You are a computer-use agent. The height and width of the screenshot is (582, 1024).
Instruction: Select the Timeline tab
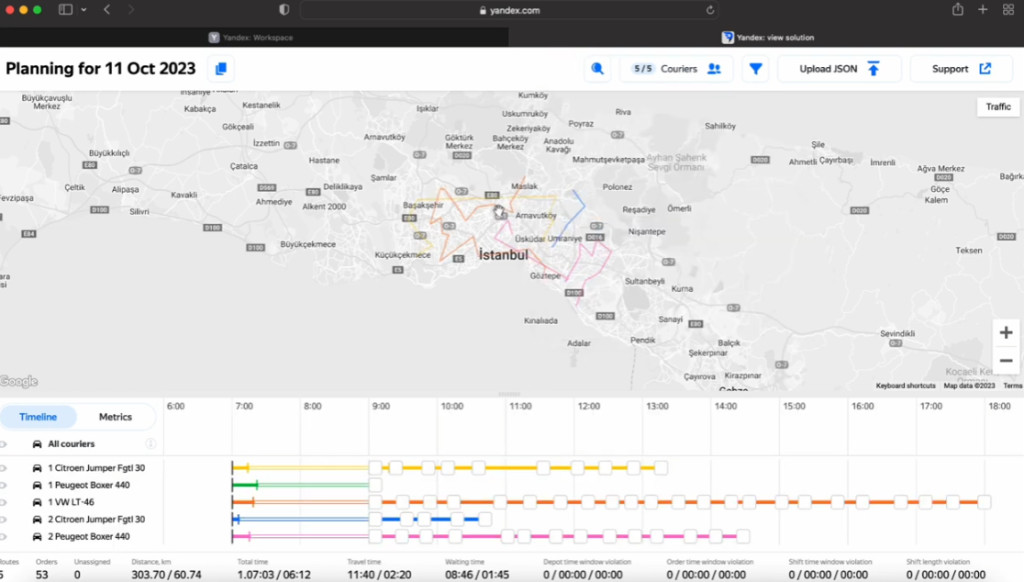[38, 417]
